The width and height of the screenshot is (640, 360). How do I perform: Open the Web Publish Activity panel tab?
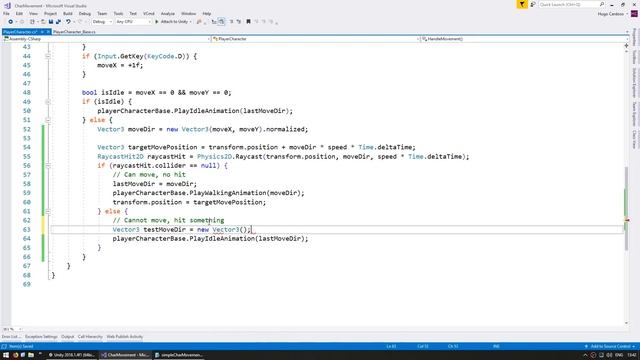[x=125, y=337]
